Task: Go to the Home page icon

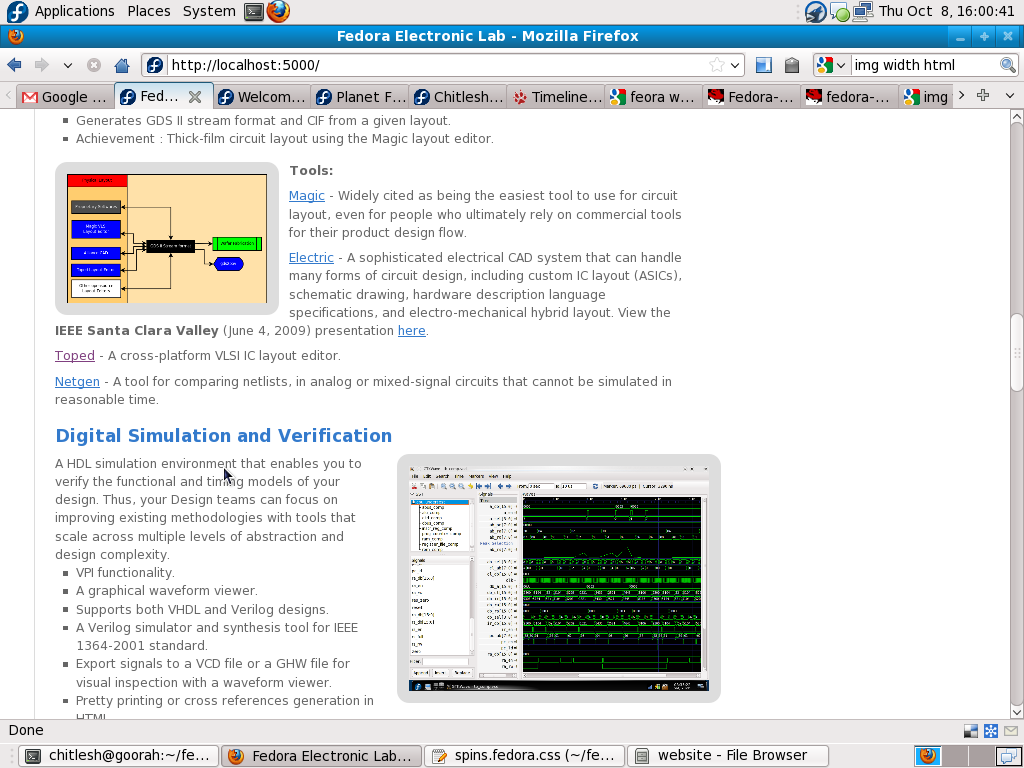Action: pyautogui.click(x=121, y=65)
